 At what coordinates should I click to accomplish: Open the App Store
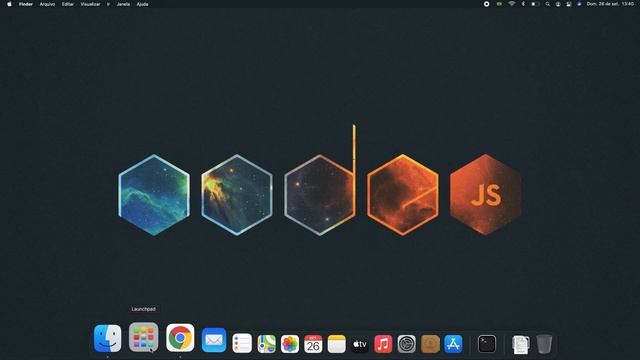(x=453, y=344)
